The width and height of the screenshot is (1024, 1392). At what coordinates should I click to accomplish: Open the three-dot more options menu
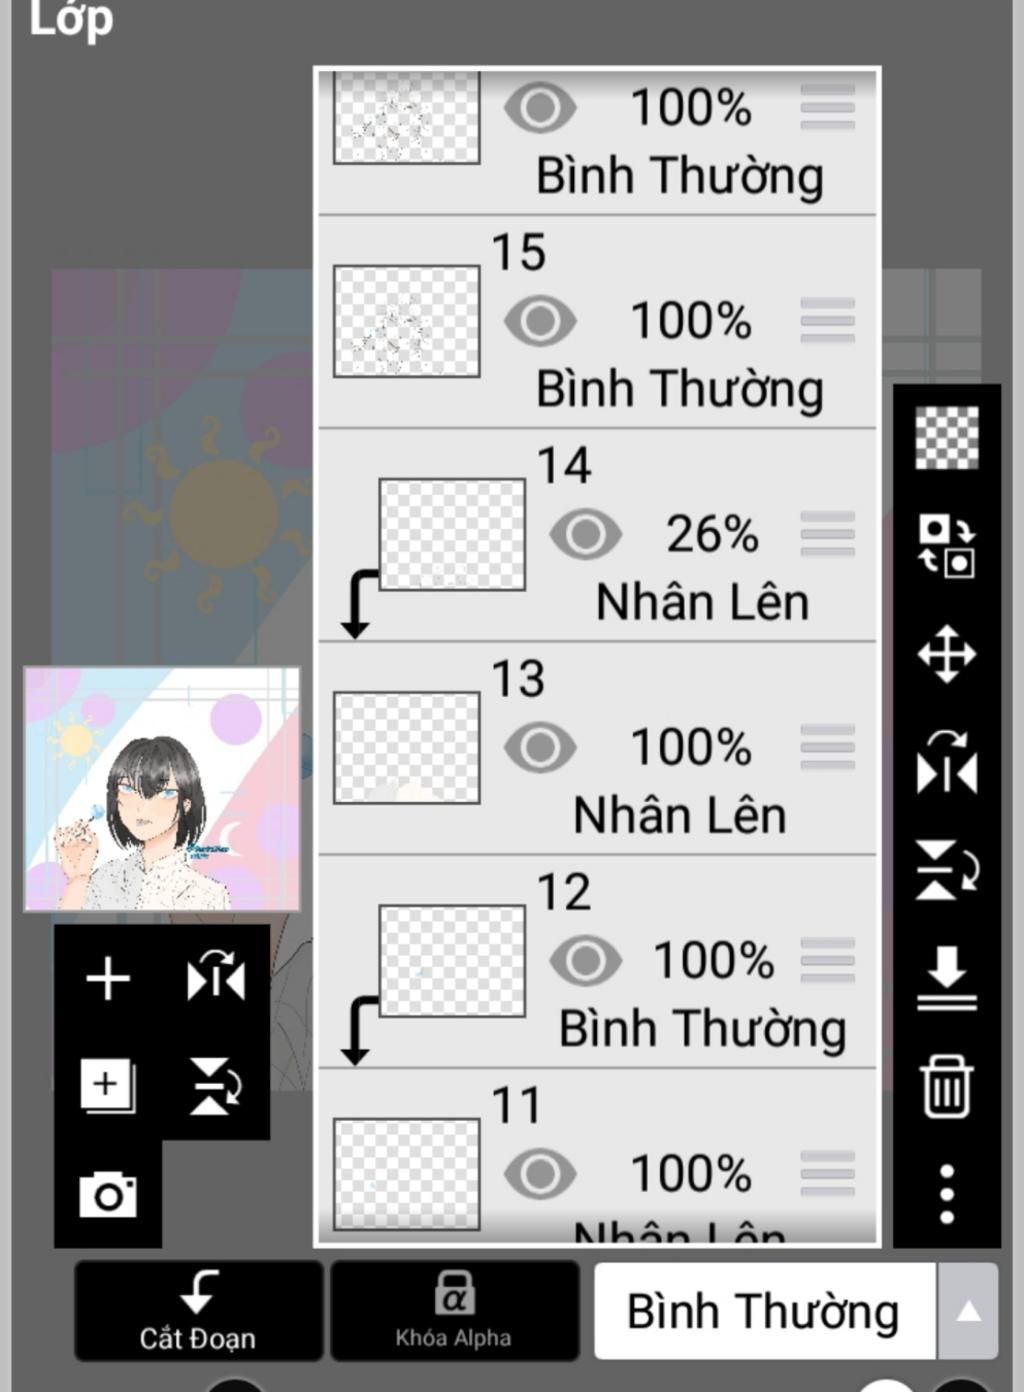(x=946, y=1194)
